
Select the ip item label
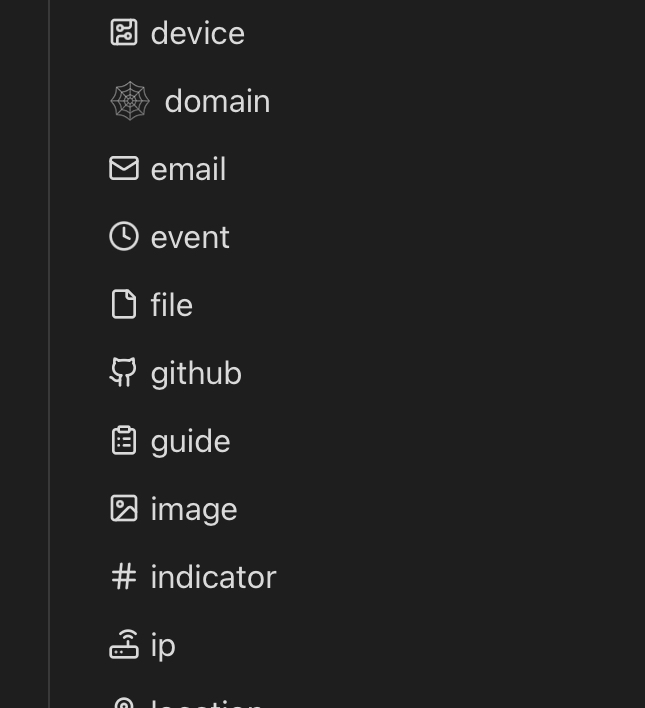(163, 646)
